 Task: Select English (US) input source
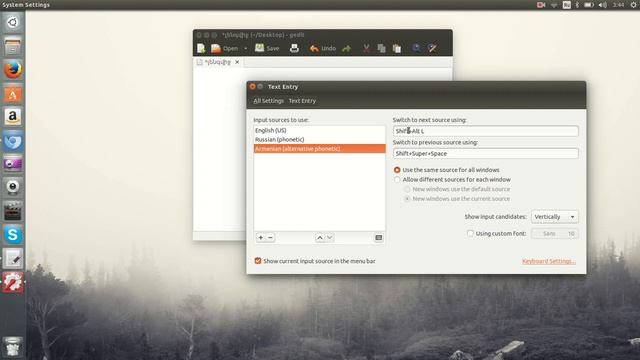point(319,130)
